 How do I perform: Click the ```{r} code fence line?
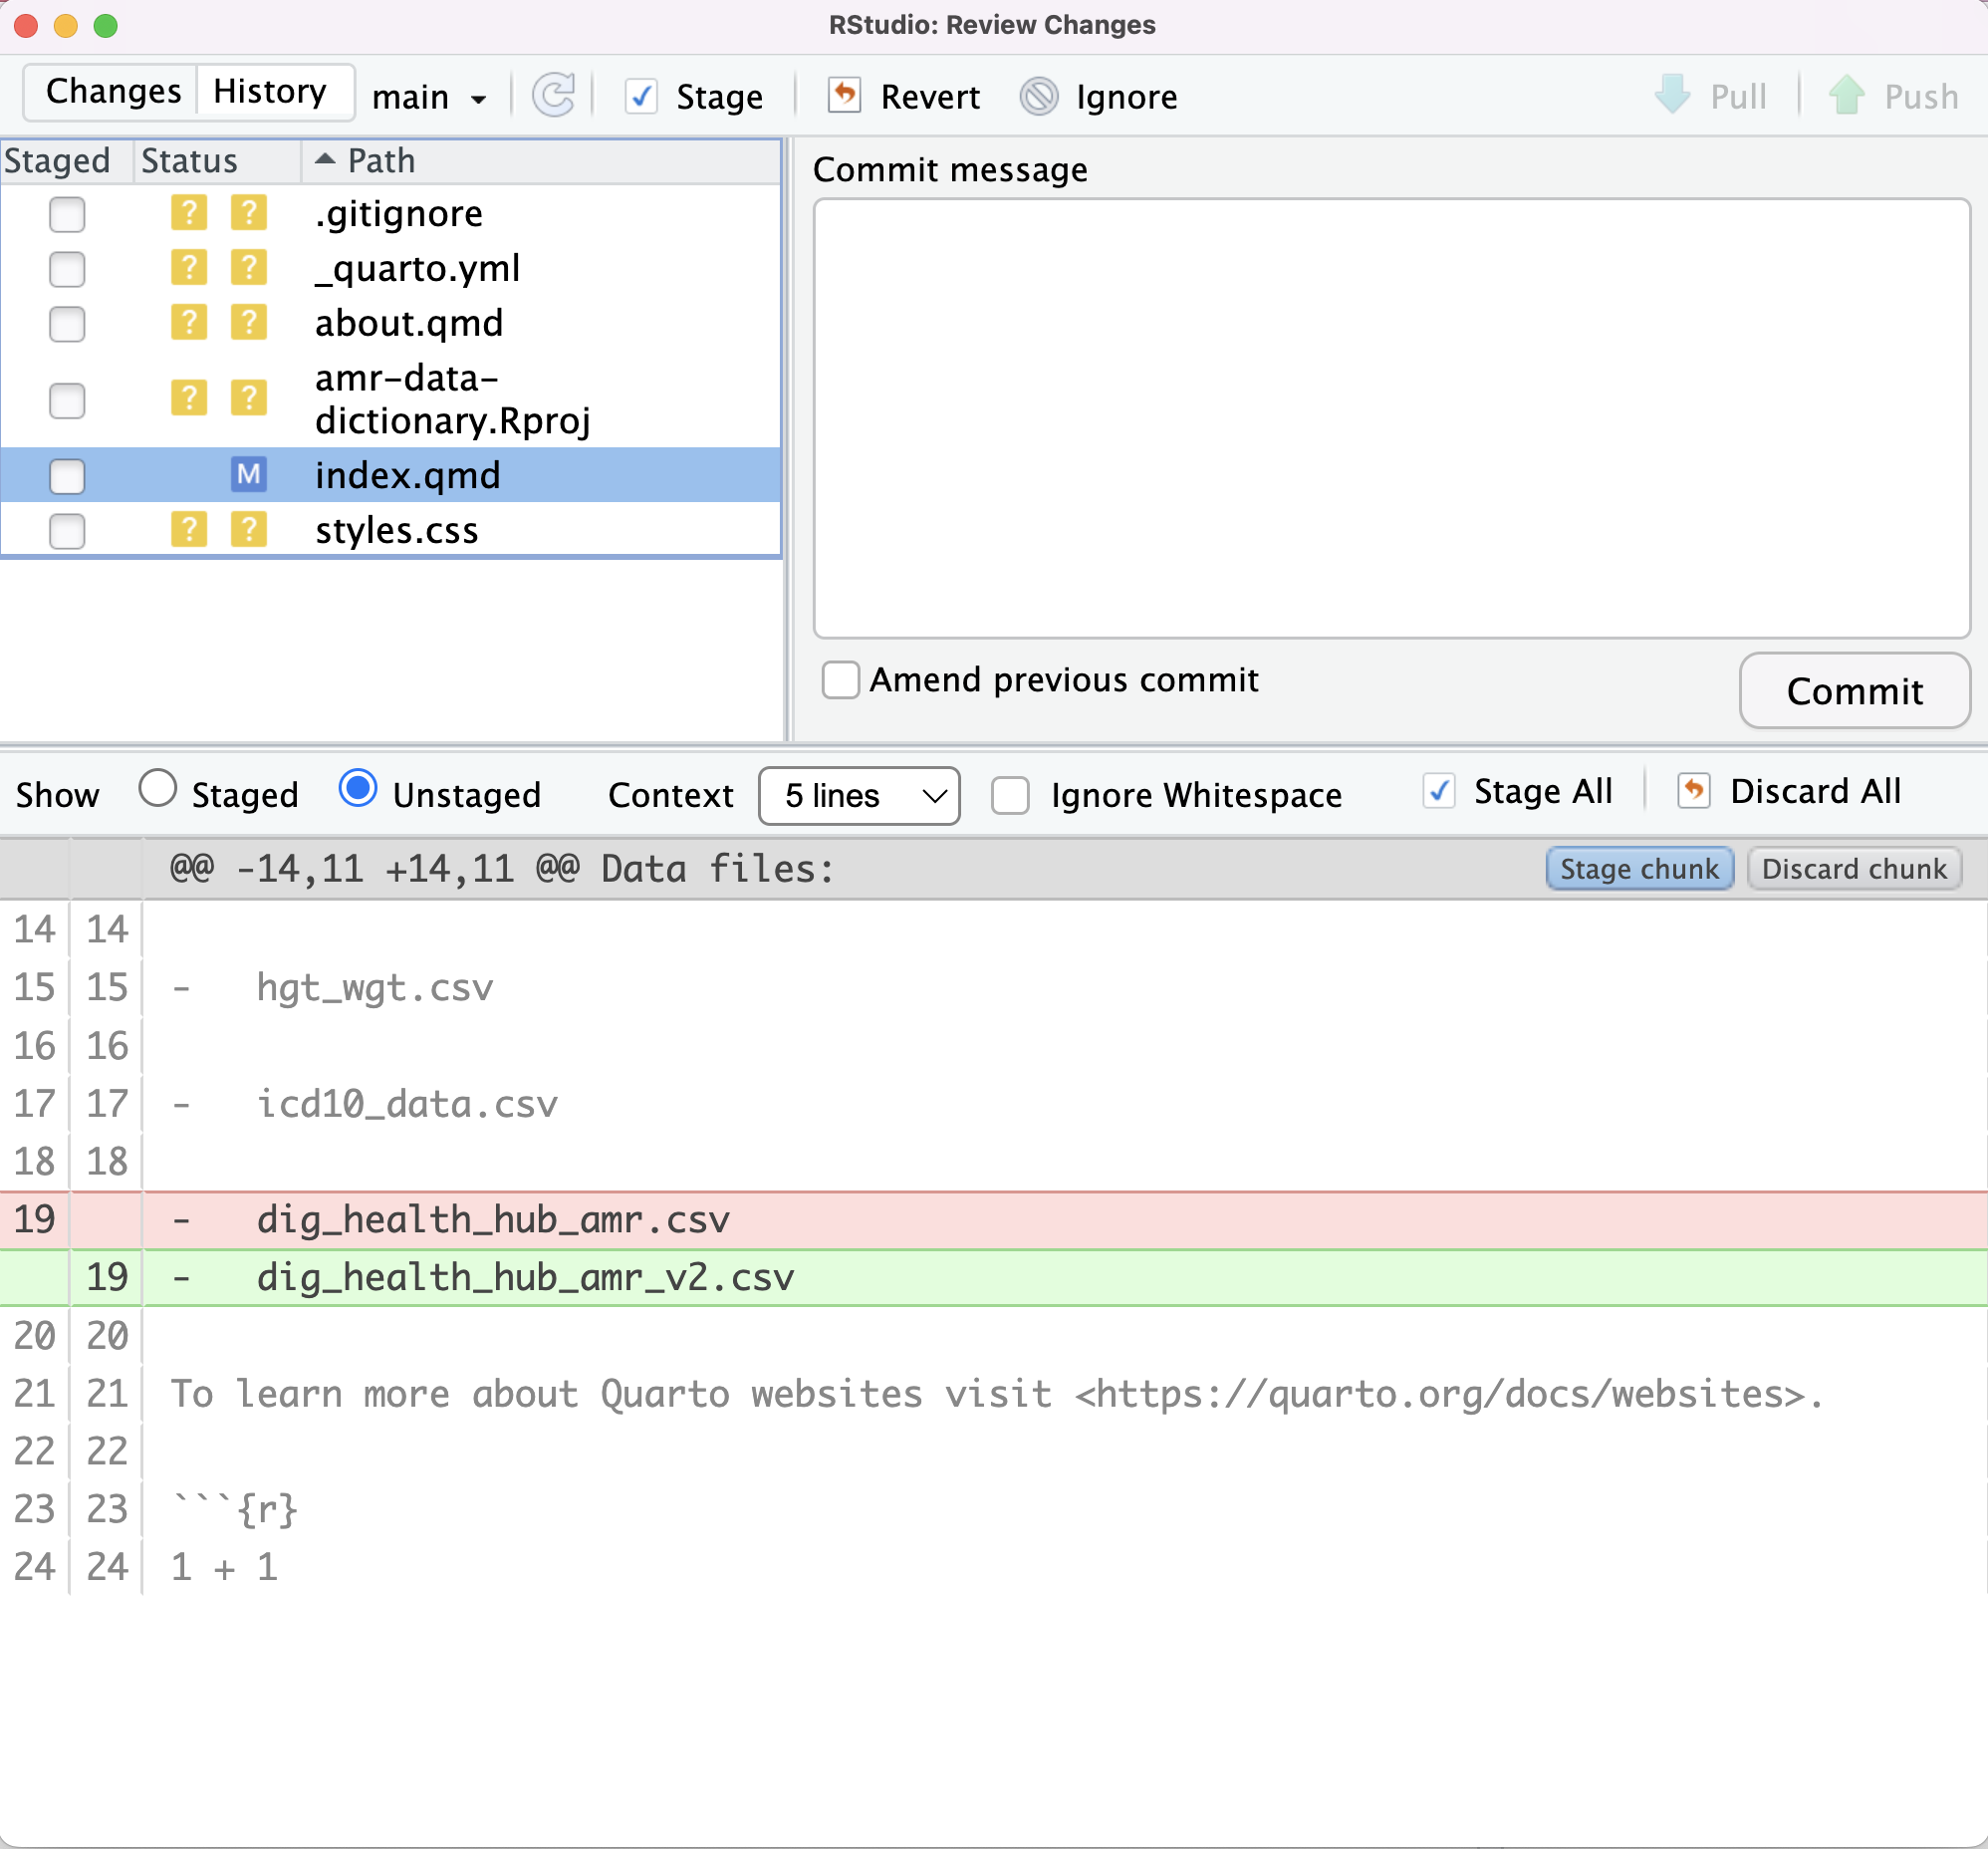[x=994, y=1509]
